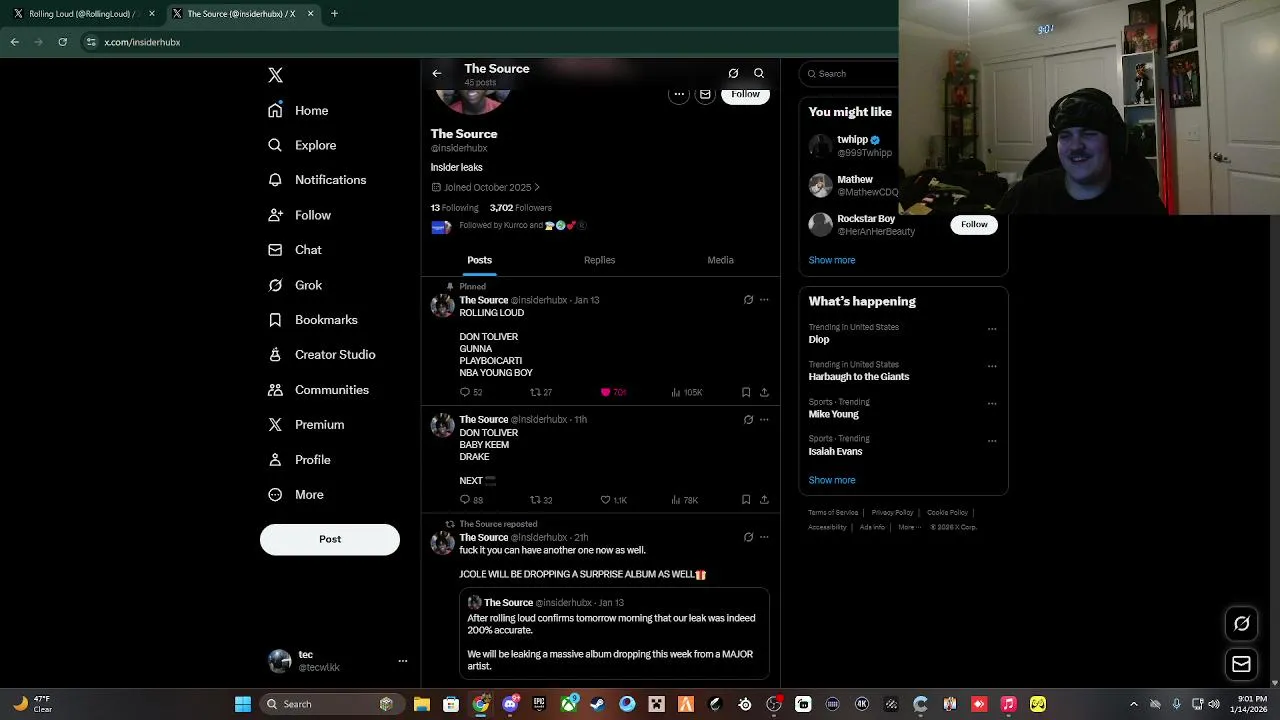The width and height of the screenshot is (1280, 720).
Task: Follow The Source profile
Action: pos(745,94)
